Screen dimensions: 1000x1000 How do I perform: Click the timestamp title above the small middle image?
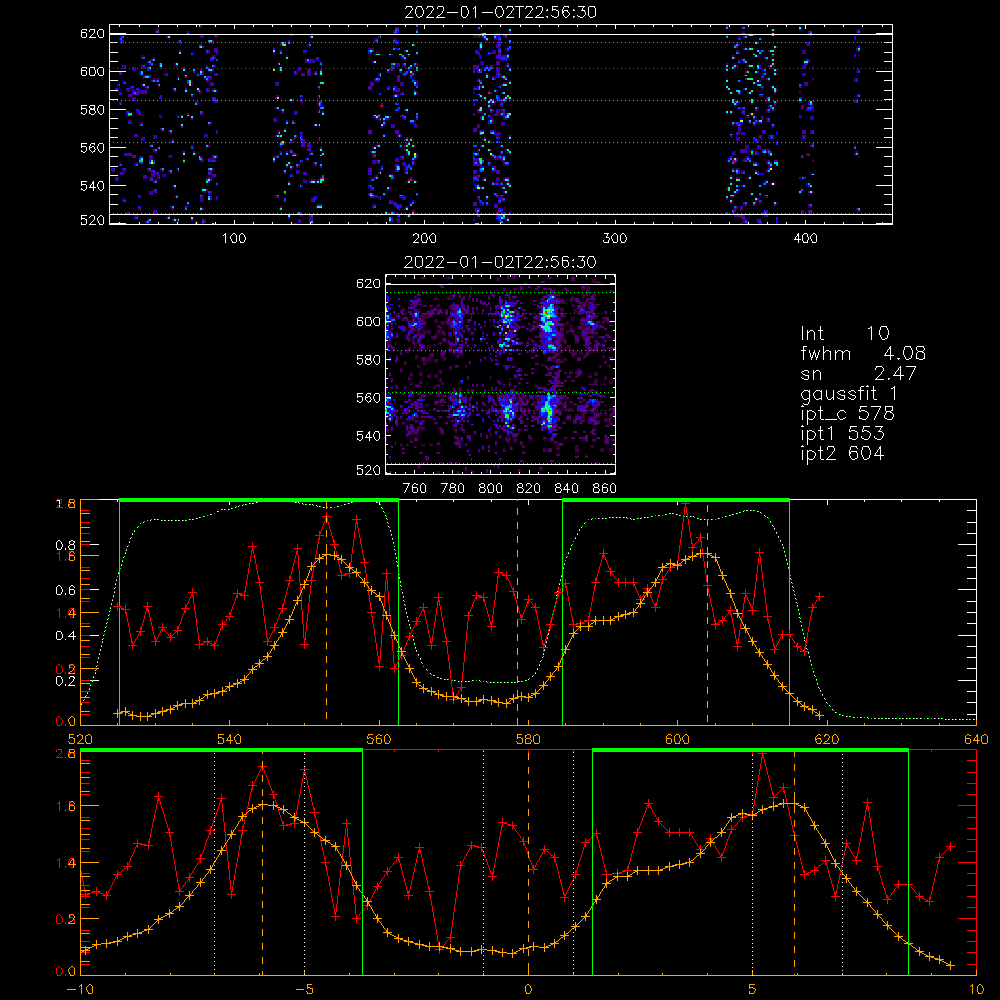500,262
